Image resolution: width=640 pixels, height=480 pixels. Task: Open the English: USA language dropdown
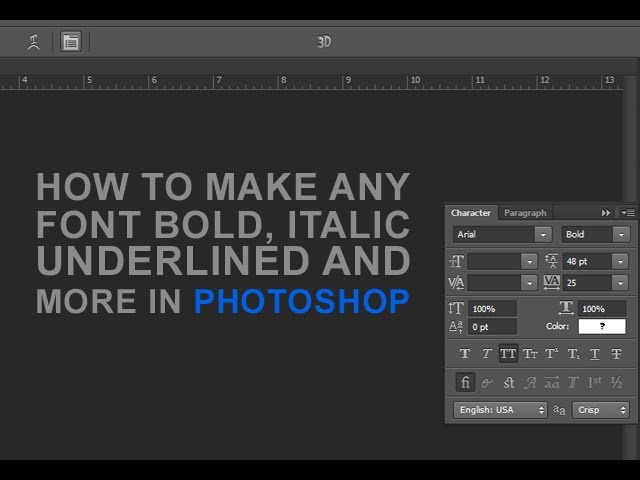point(500,410)
